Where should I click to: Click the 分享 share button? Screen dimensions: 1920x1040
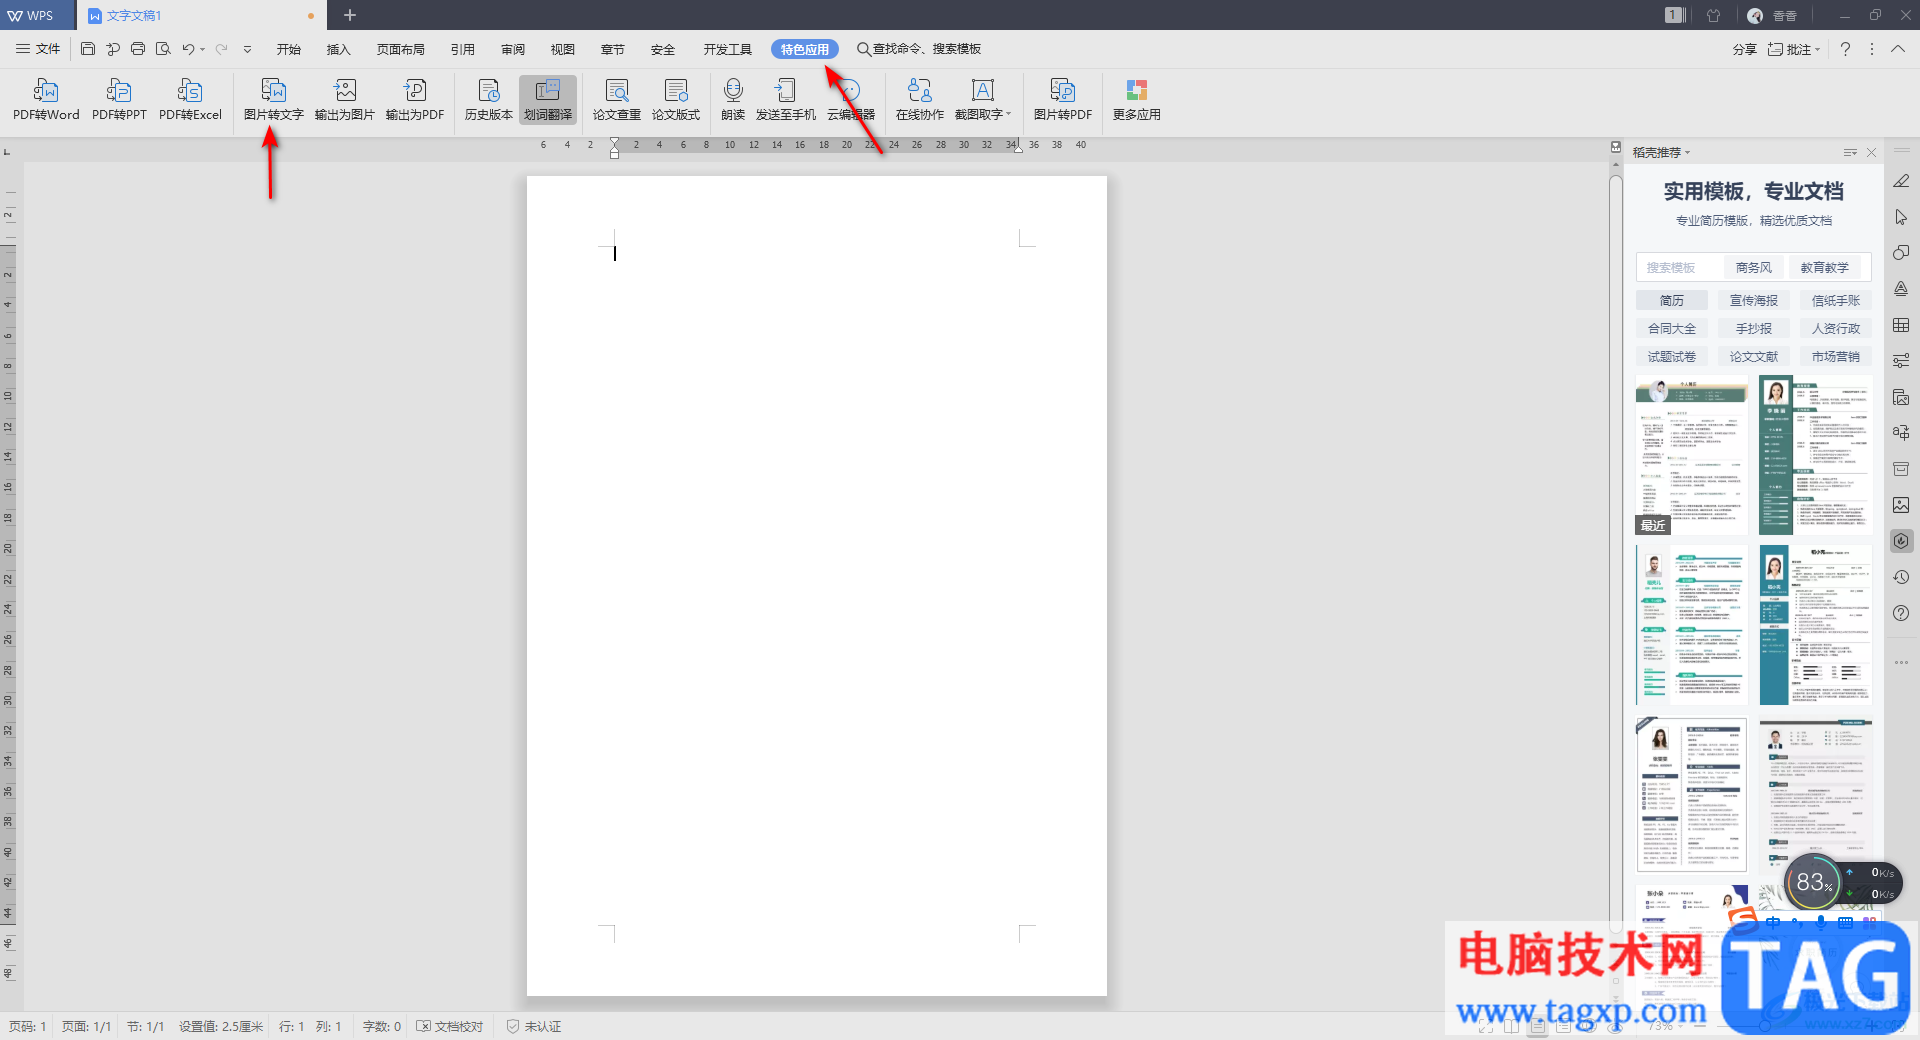1745,49
